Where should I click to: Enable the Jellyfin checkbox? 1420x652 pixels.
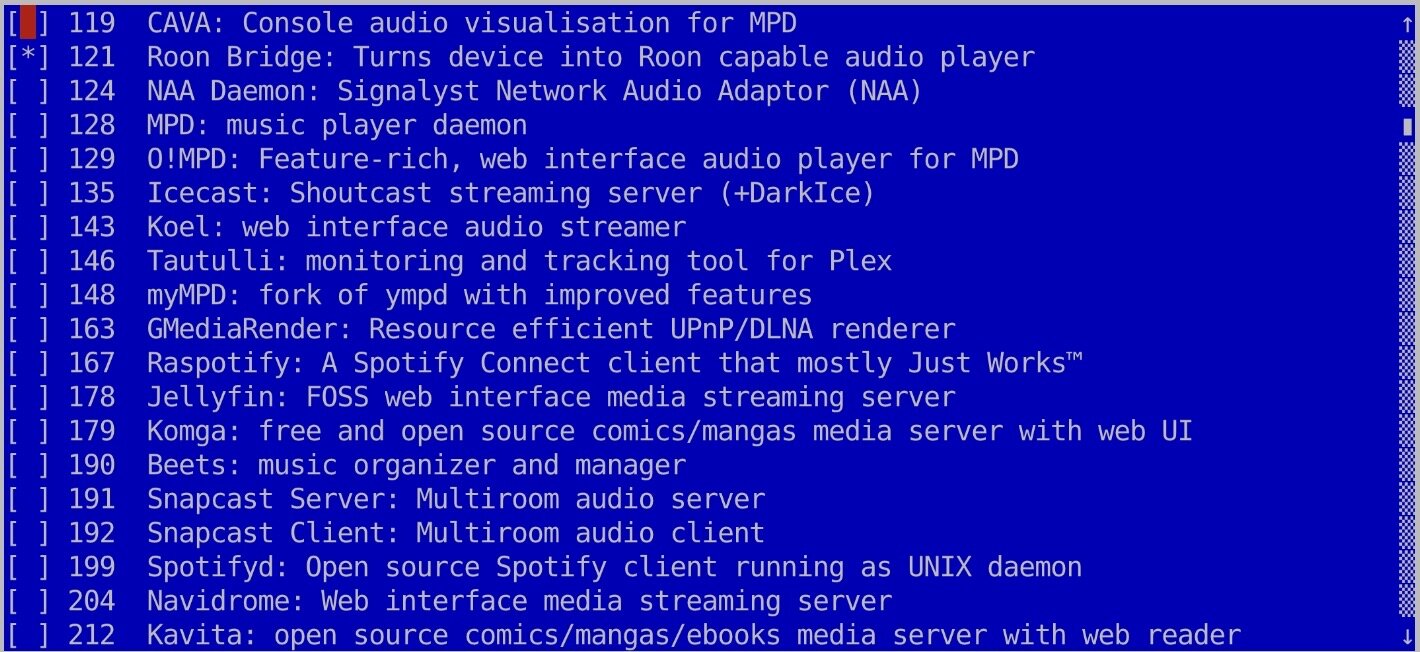pyautogui.click(x=28, y=397)
